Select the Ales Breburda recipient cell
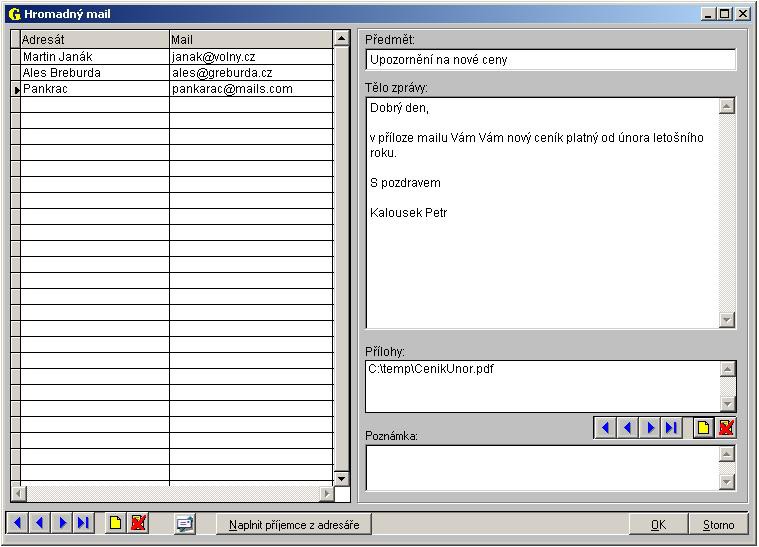The image size is (759, 547). pos(95,73)
